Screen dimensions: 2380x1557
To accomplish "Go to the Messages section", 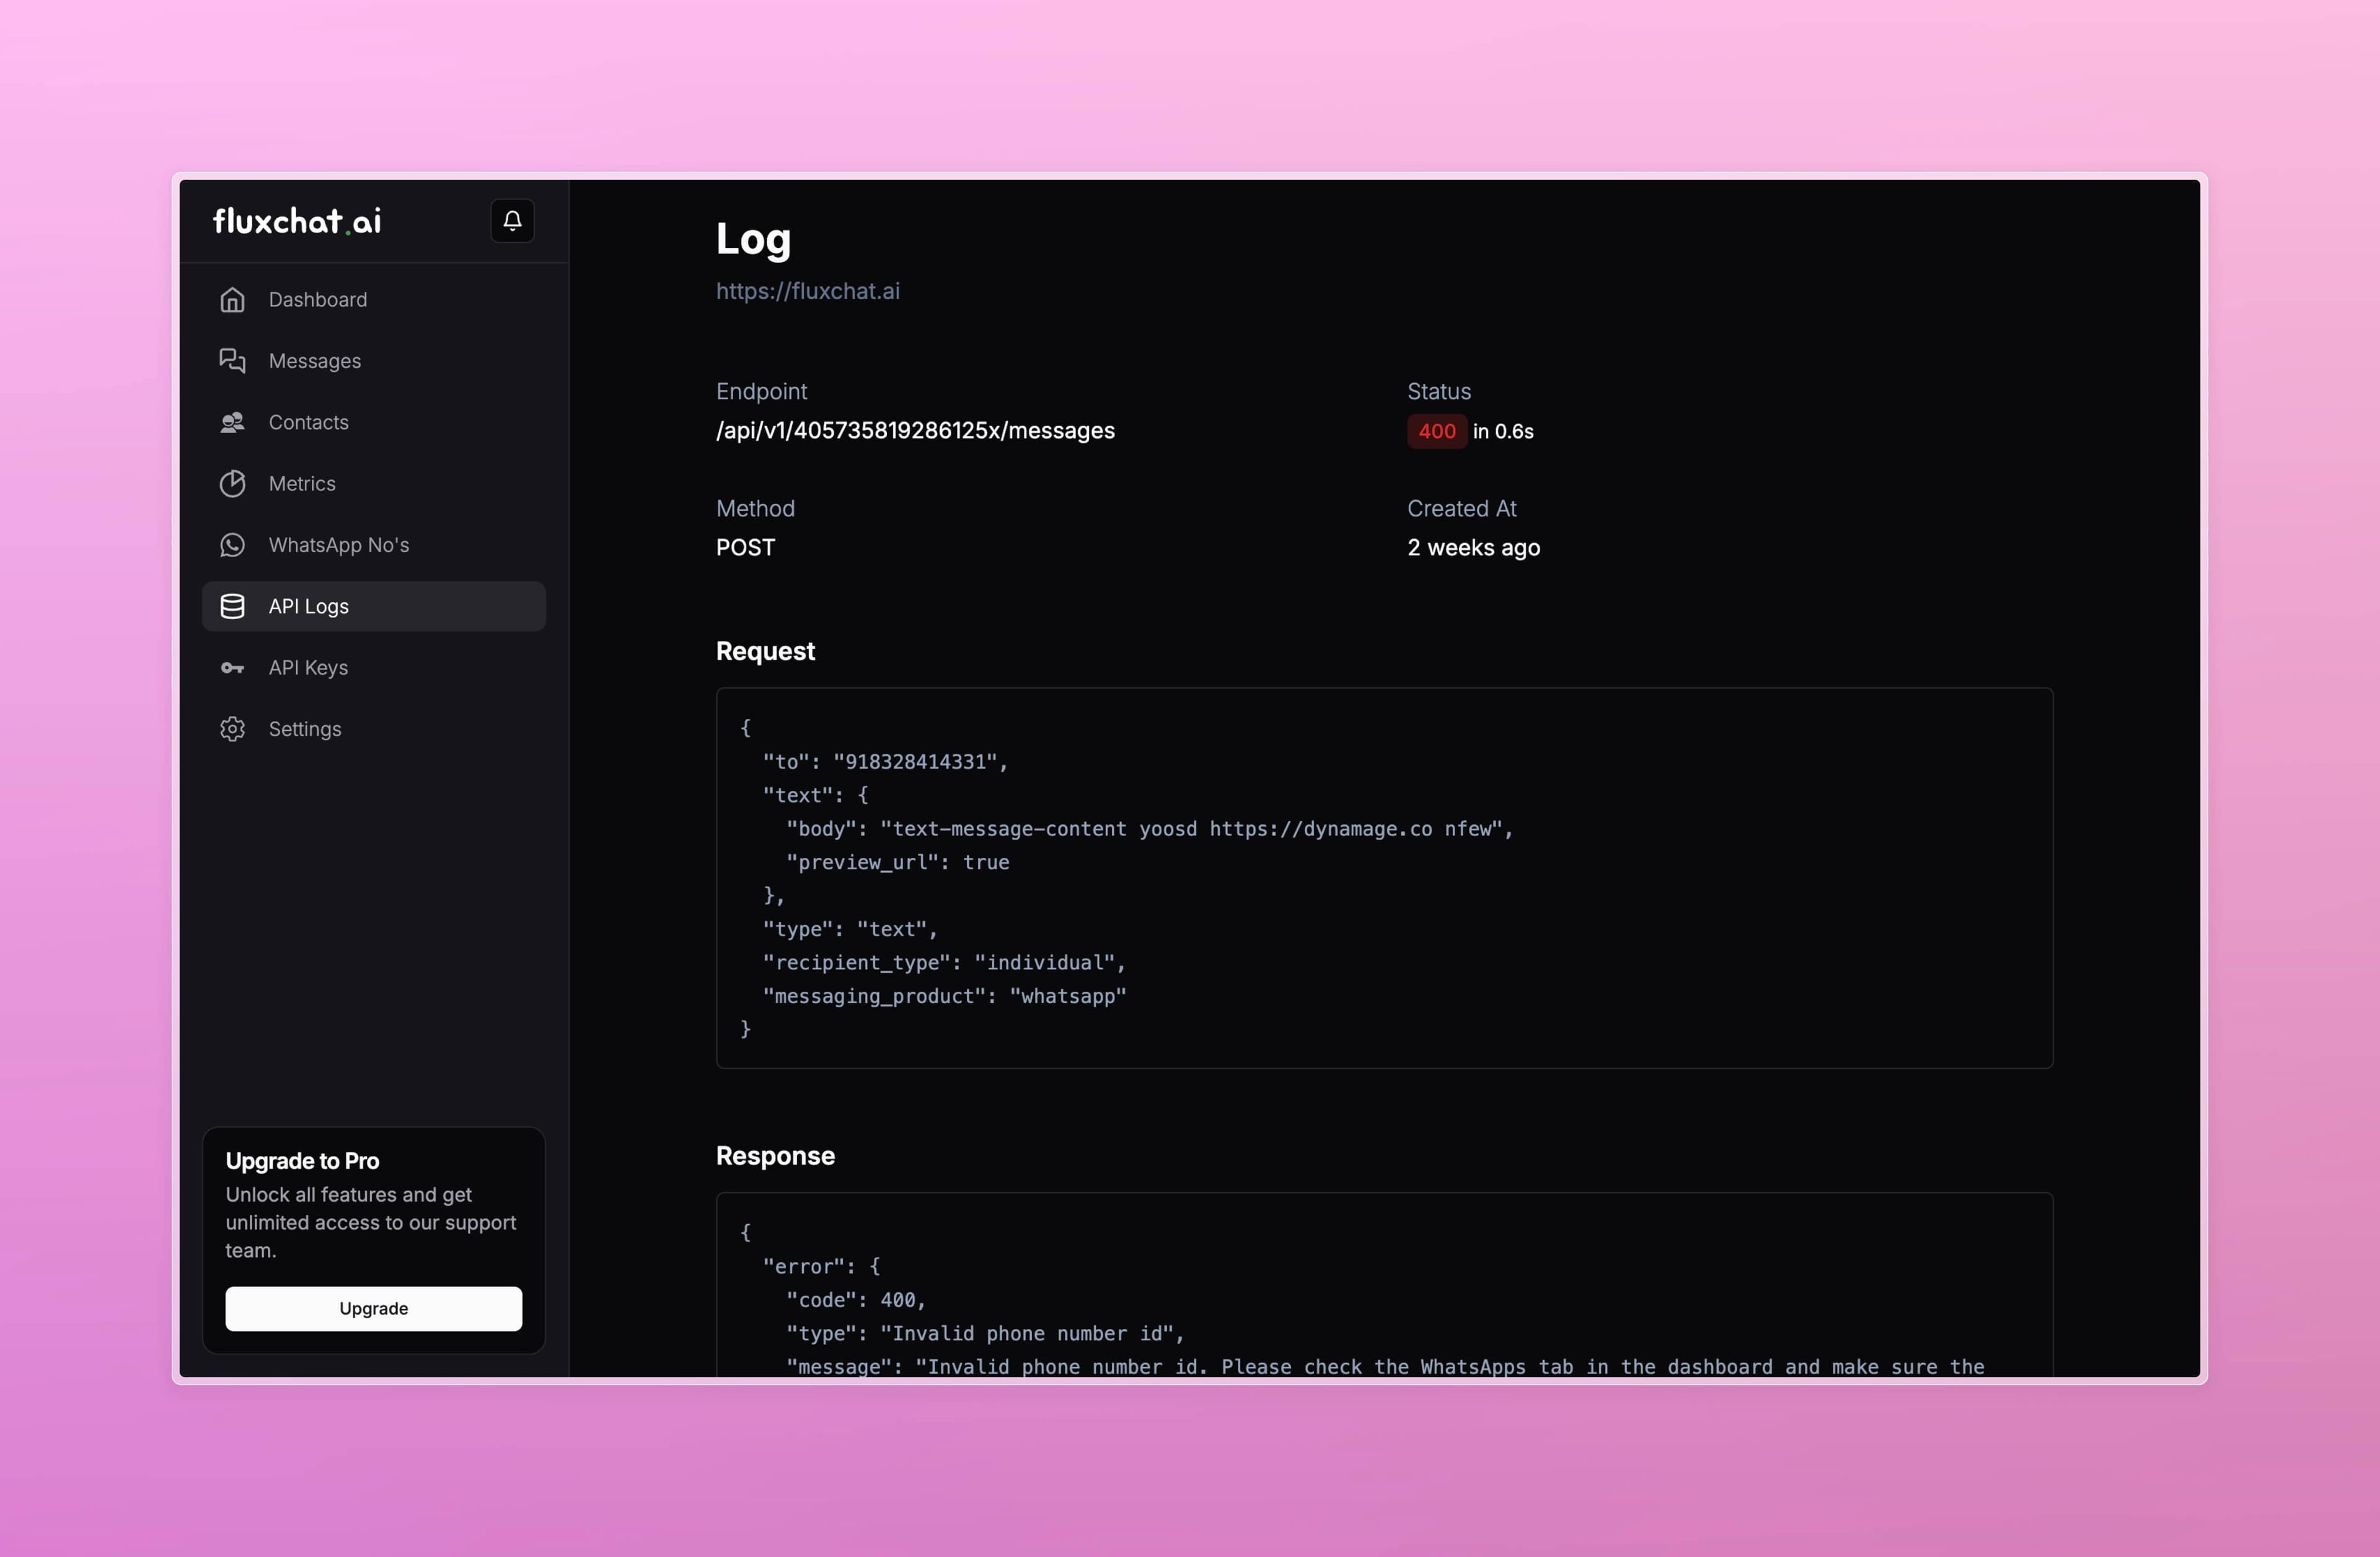I will 314,361.
